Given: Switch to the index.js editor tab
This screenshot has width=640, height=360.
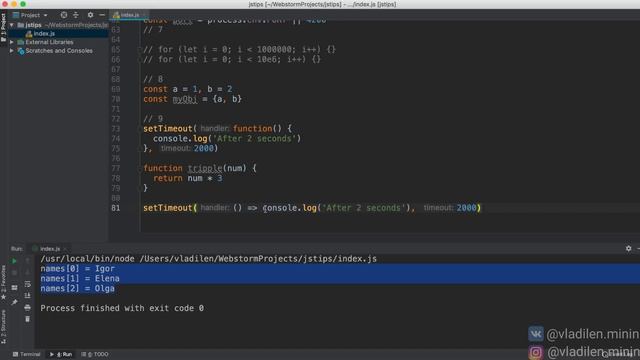Looking at the screenshot, I should 129,15.
